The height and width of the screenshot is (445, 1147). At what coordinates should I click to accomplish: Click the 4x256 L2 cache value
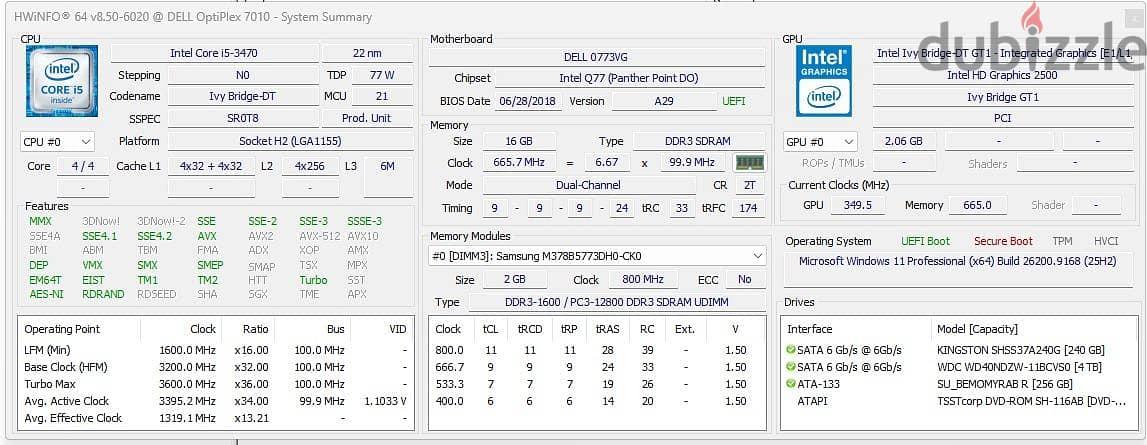click(x=309, y=166)
